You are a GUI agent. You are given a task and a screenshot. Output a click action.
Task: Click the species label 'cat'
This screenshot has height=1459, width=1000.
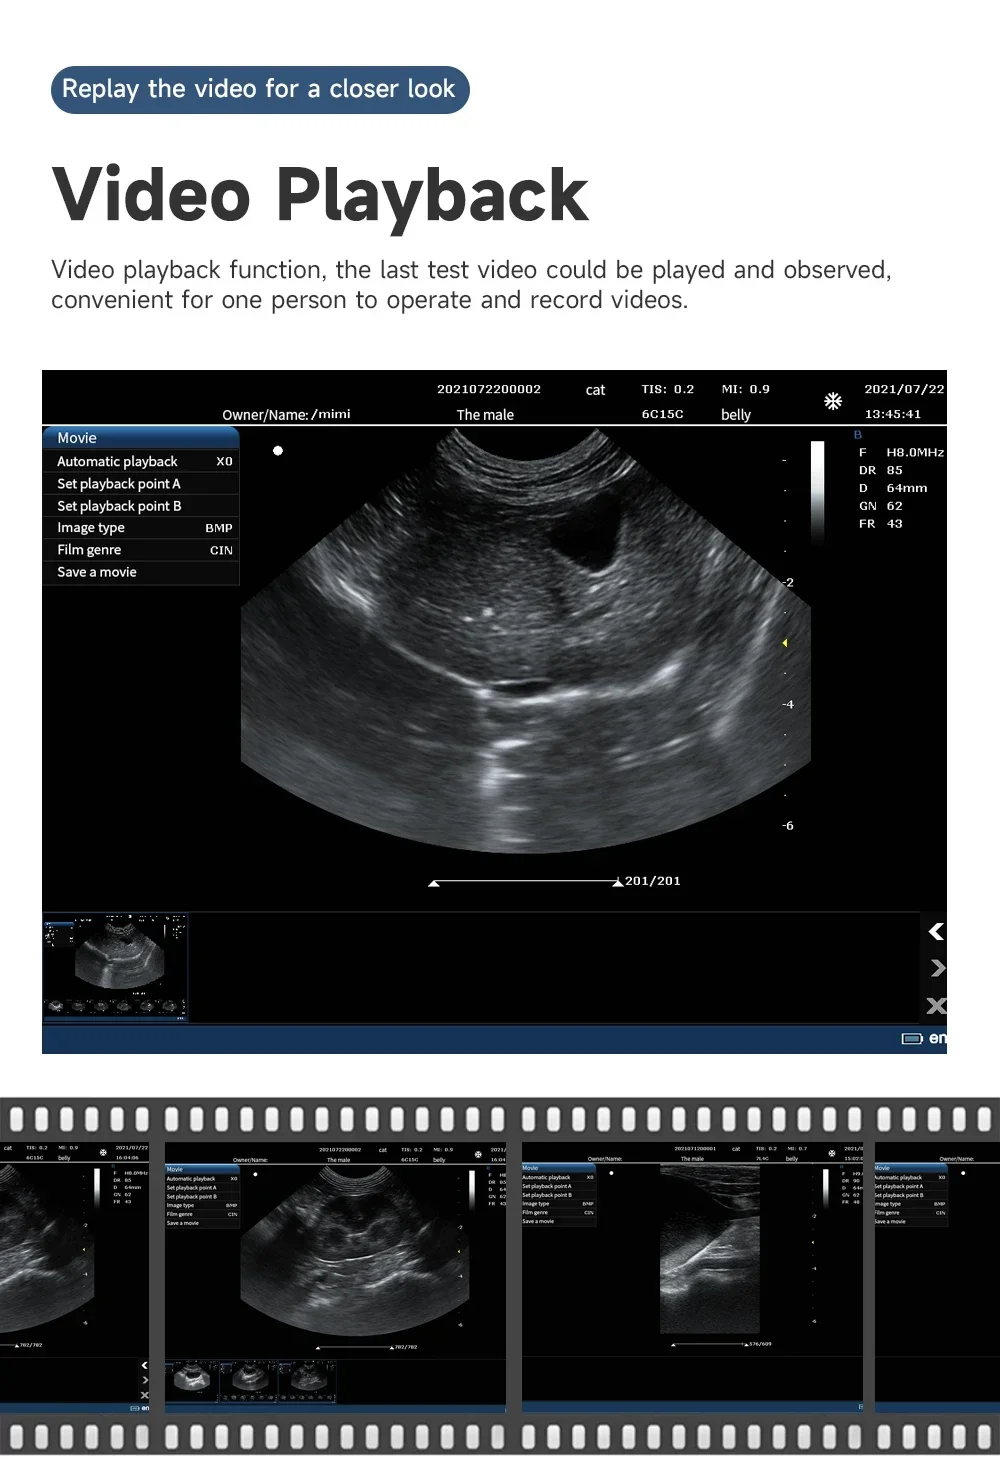point(595,390)
